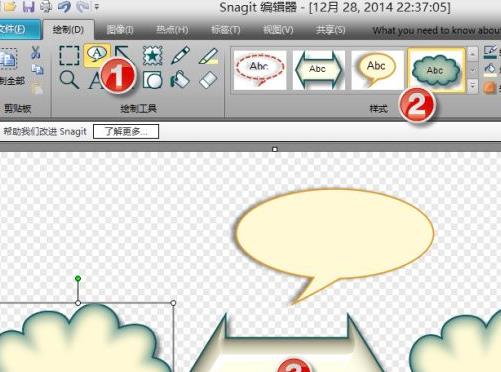Image resolution: width=501 pixels, height=372 pixels.
Task: Select the yellow speech bubble on canvas
Action: [x=335, y=233]
